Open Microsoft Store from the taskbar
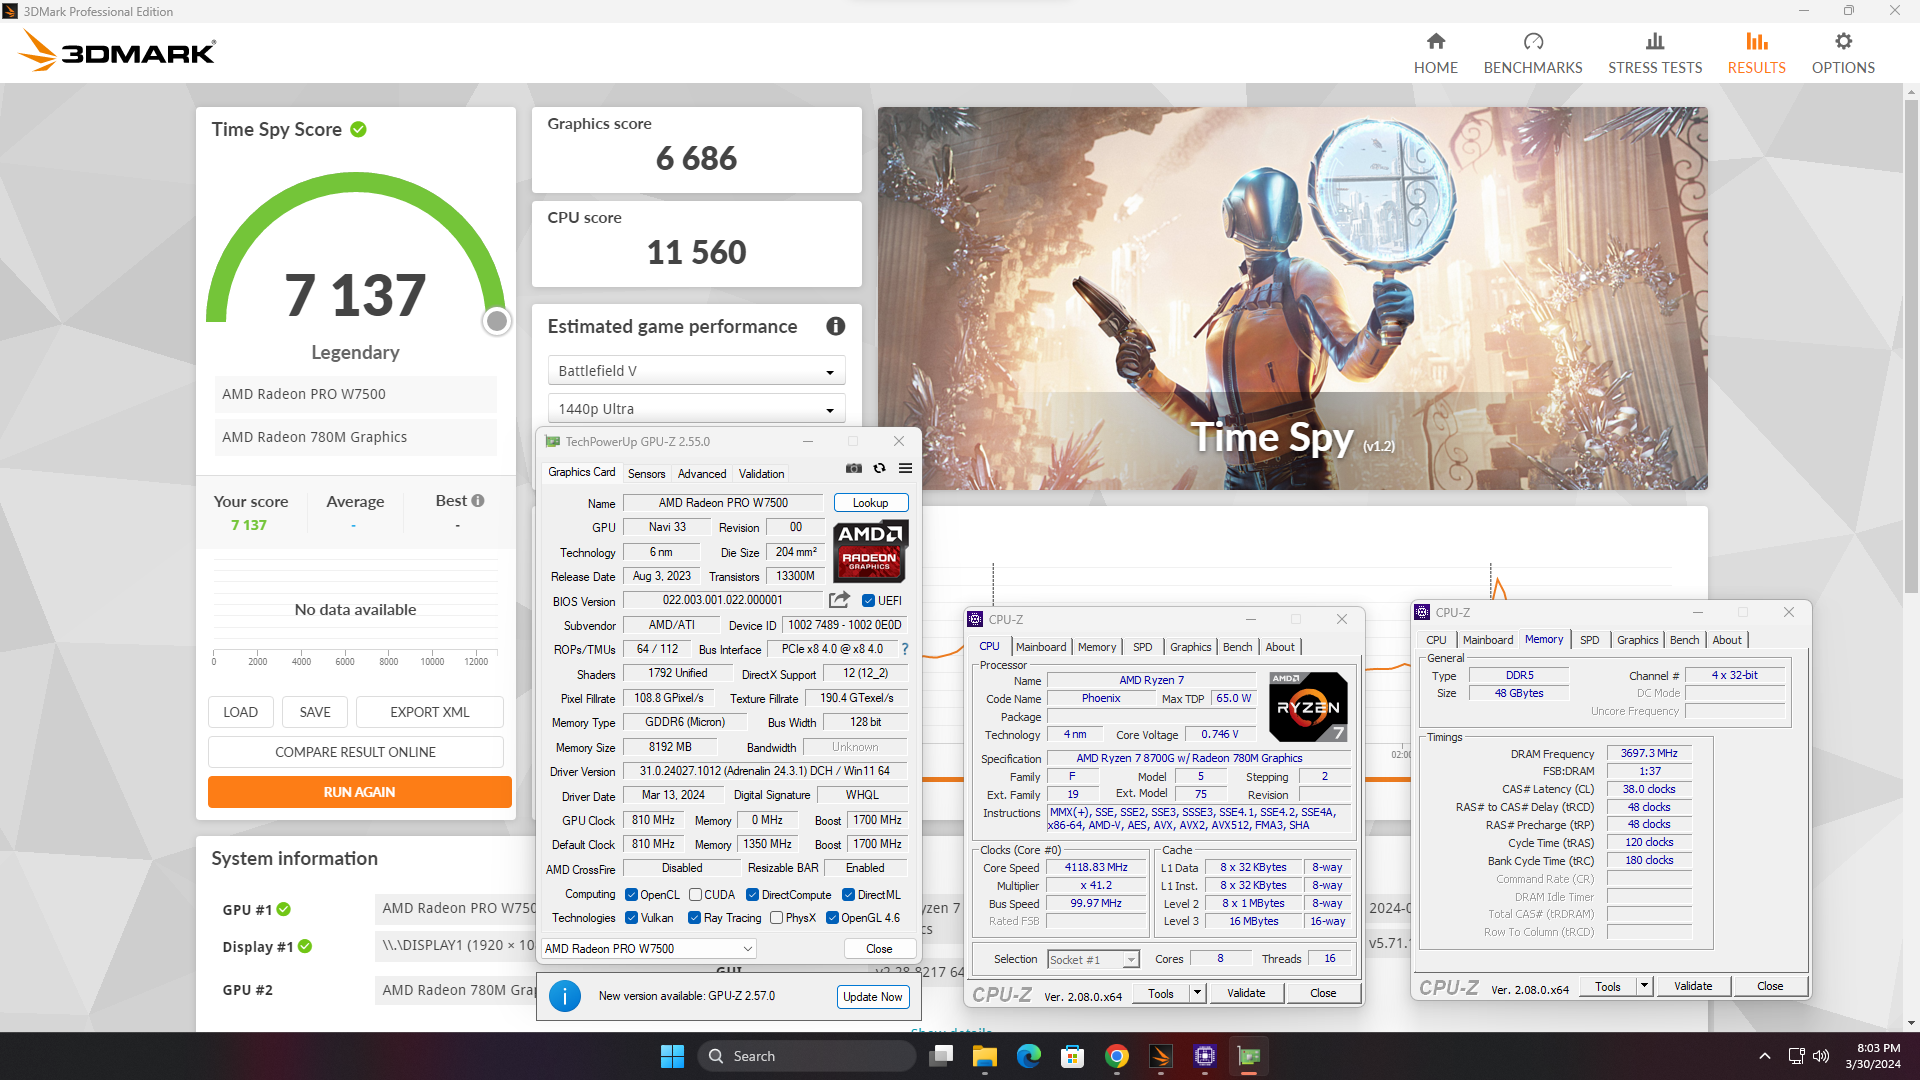1920x1080 pixels. (1073, 1056)
